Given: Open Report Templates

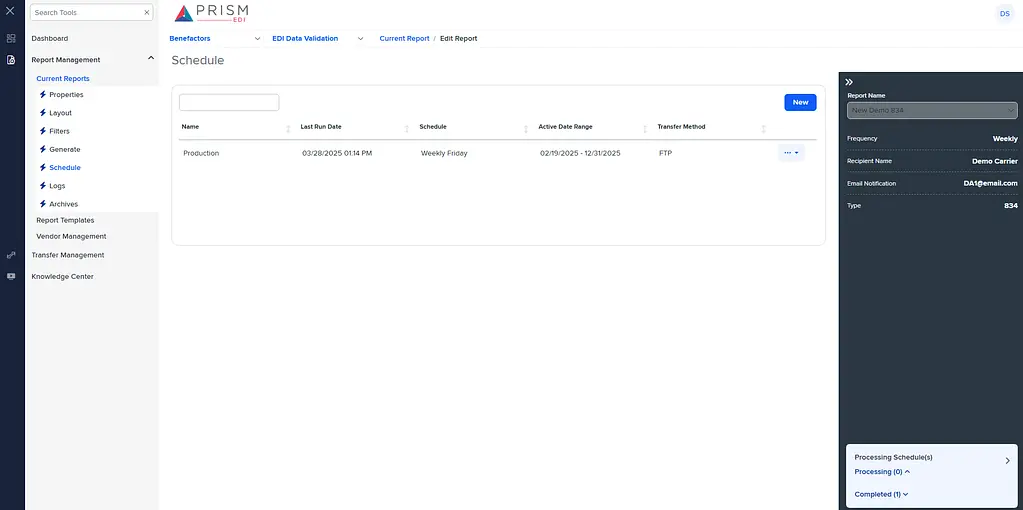Looking at the screenshot, I should pos(65,220).
